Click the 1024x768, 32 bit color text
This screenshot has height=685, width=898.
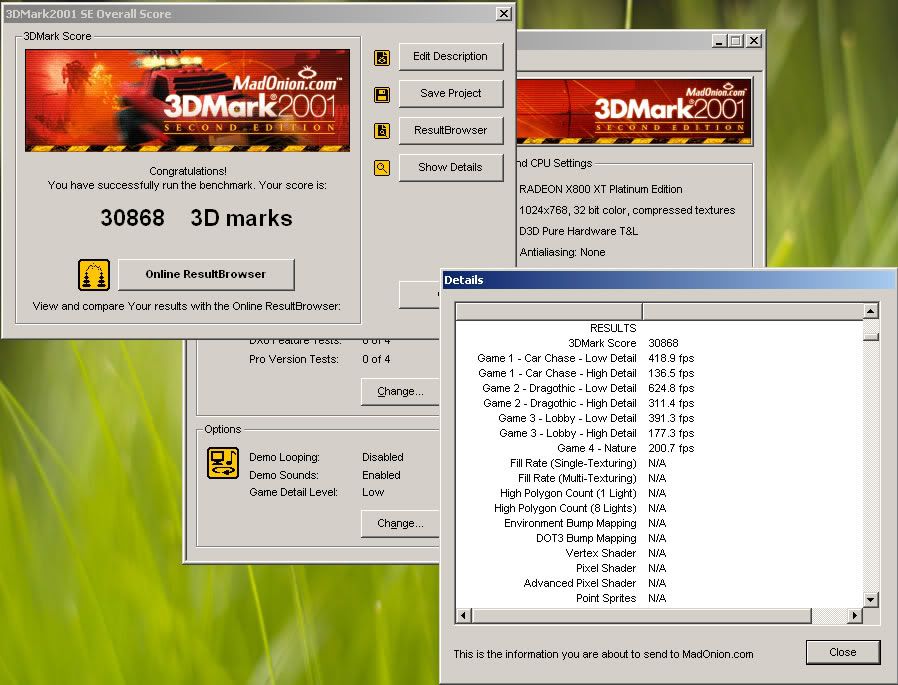627,210
